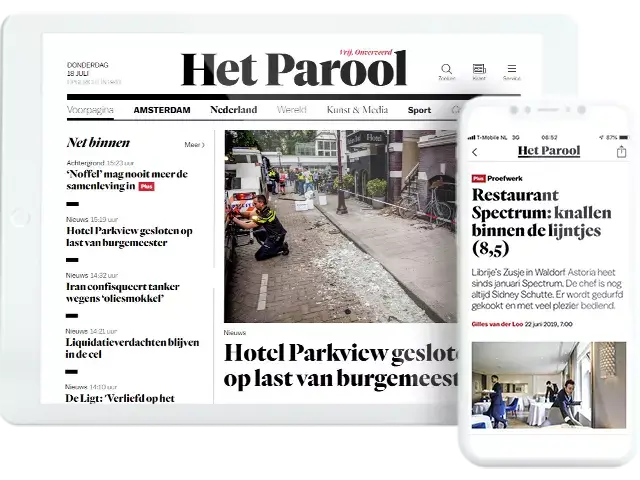
Task: Click the Plus badge beside the 'Noffel' headline
Action: click(x=147, y=187)
